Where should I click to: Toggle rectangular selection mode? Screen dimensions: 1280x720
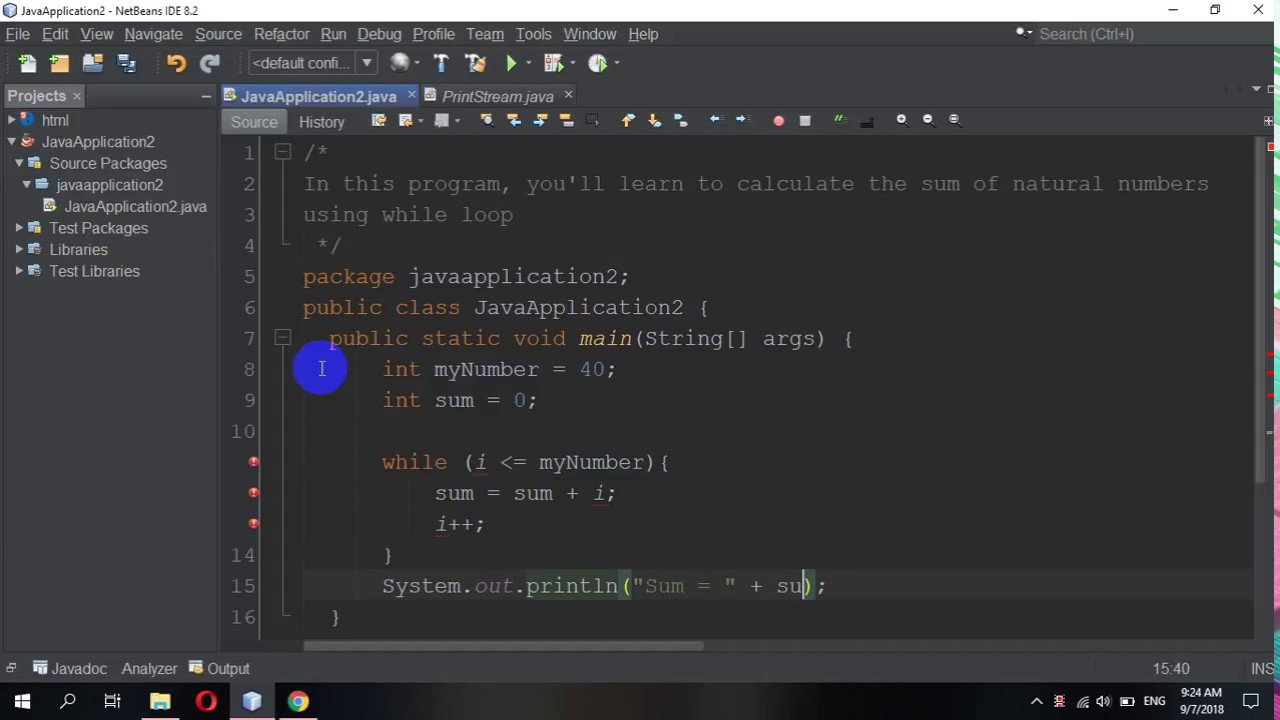(x=592, y=120)
